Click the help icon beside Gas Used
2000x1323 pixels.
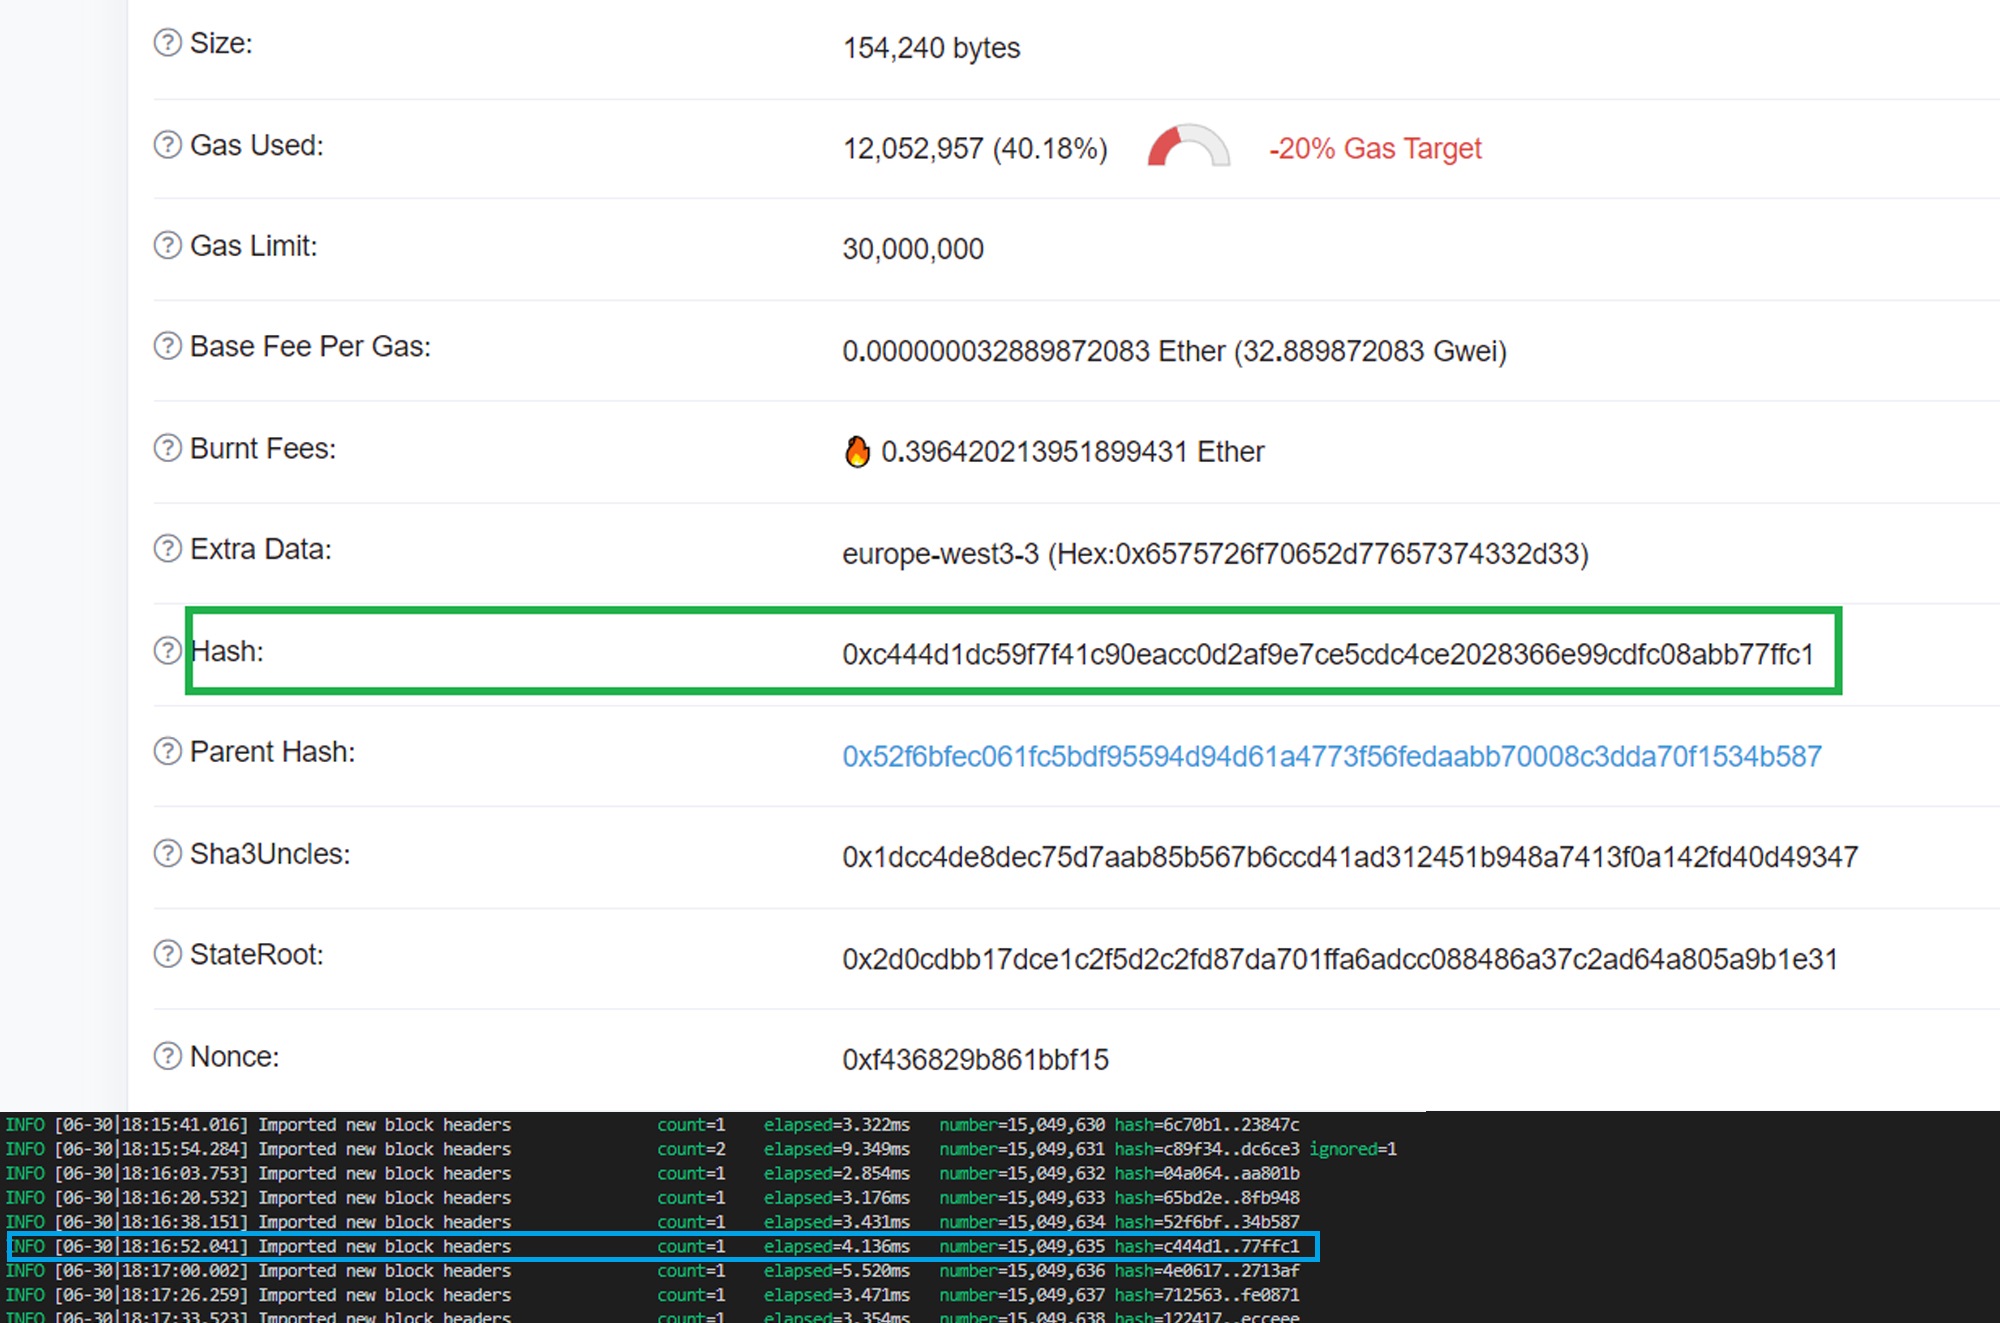coord(167,145)
